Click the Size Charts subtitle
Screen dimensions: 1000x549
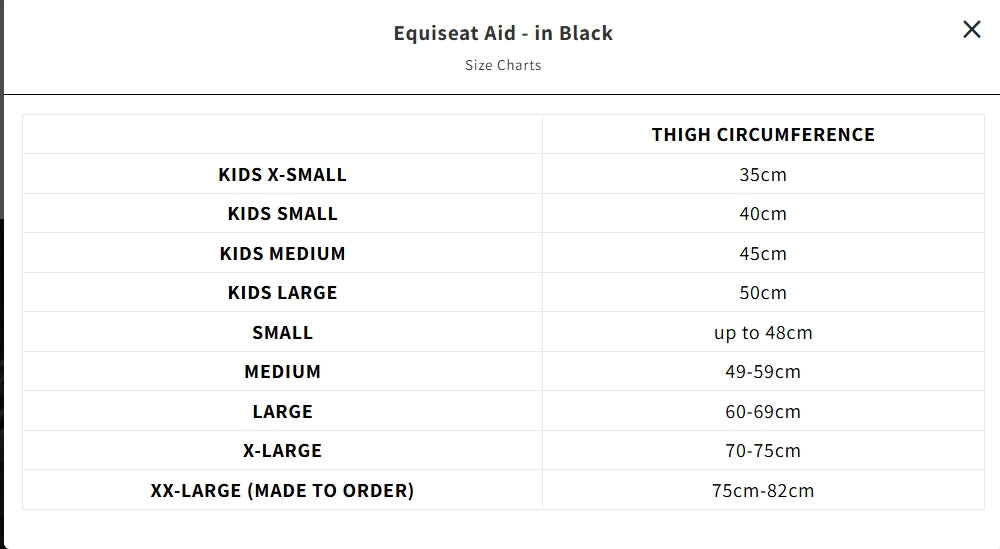(503, 65)
